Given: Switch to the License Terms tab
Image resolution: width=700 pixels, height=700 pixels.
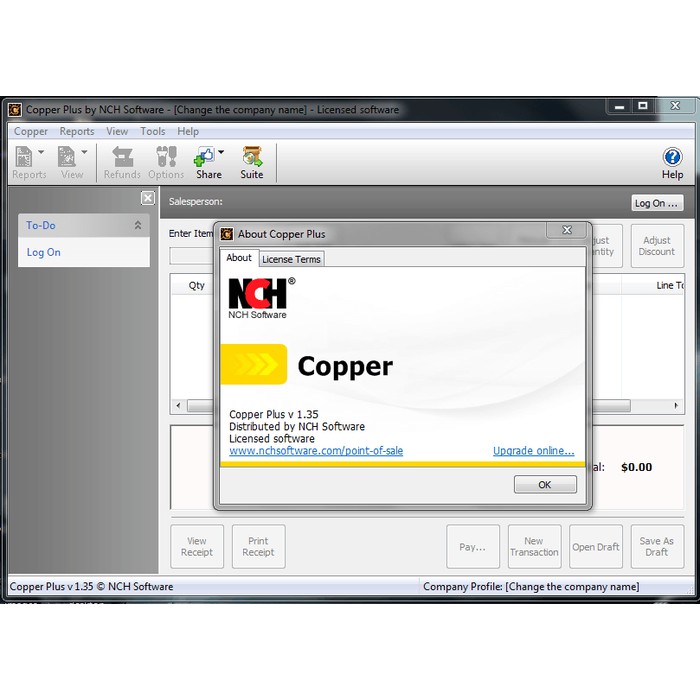Looking at the screenshot, I should [x=291, y=259].
